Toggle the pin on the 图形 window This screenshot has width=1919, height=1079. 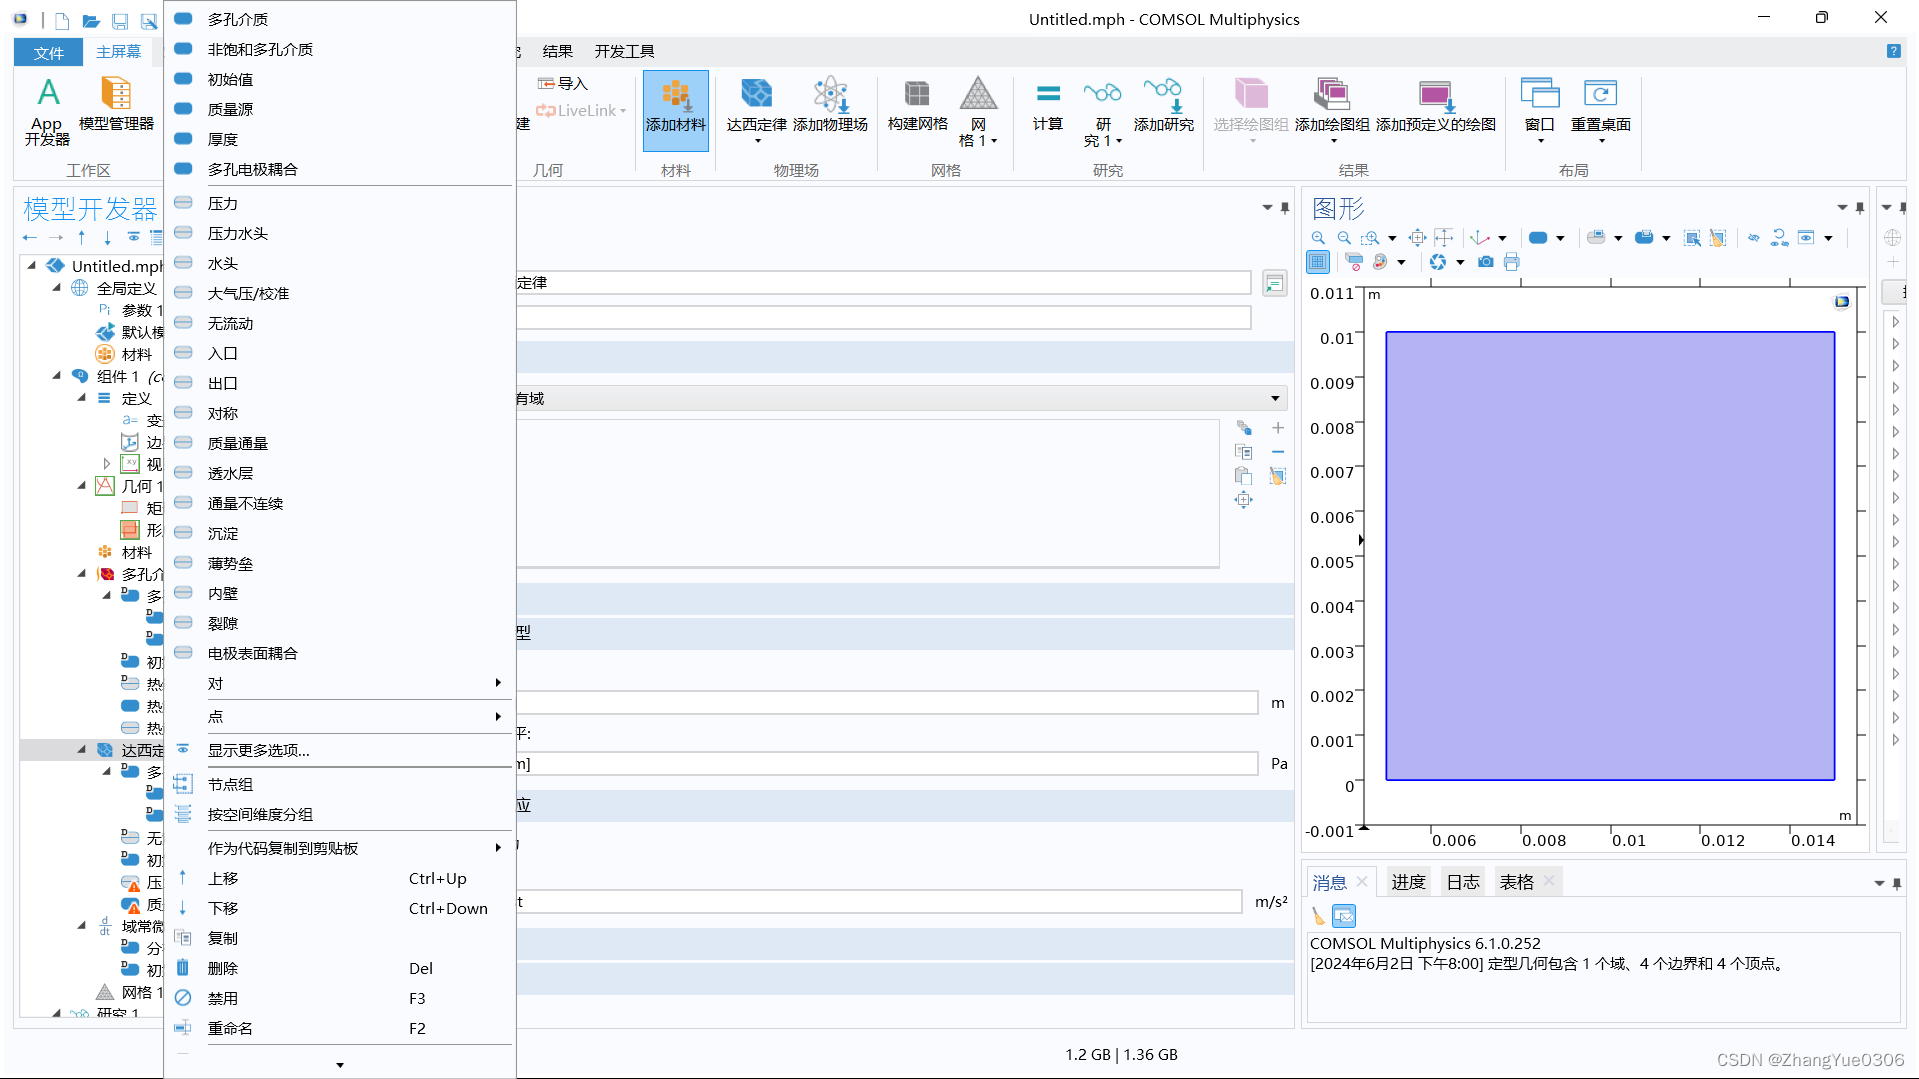pos(1859,208)
